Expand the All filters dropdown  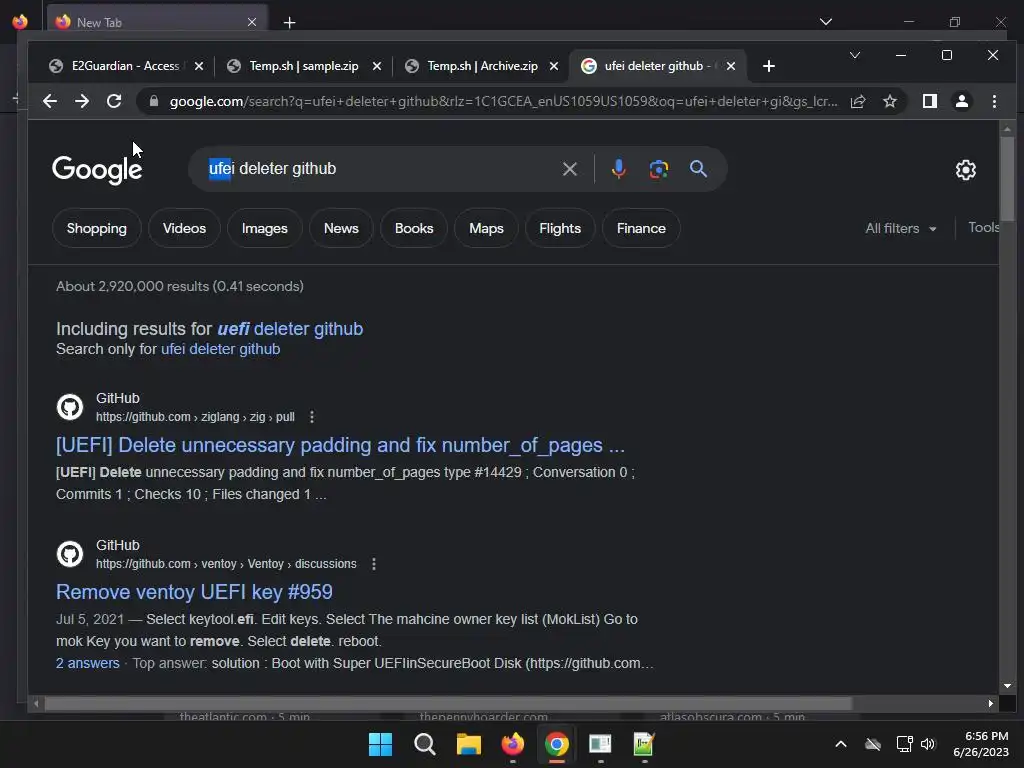901,229
